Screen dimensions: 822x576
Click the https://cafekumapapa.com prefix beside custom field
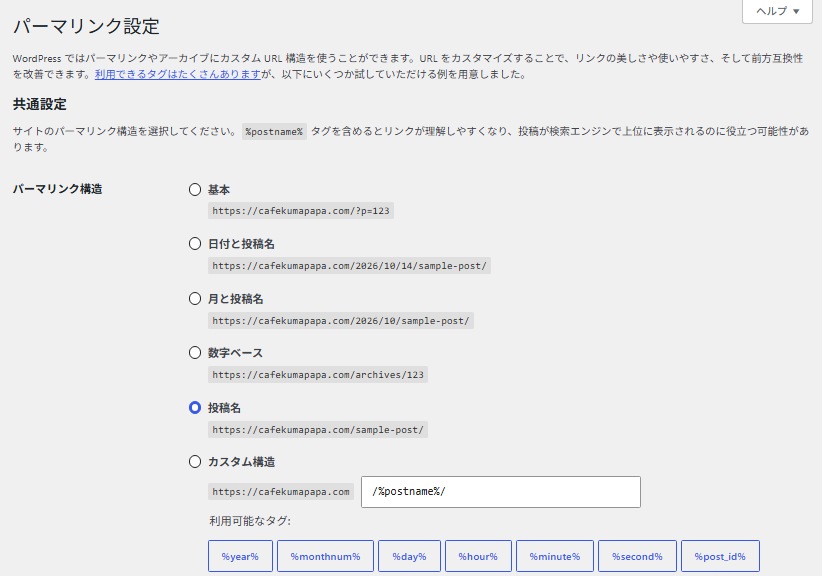click(x=280, y=492)
